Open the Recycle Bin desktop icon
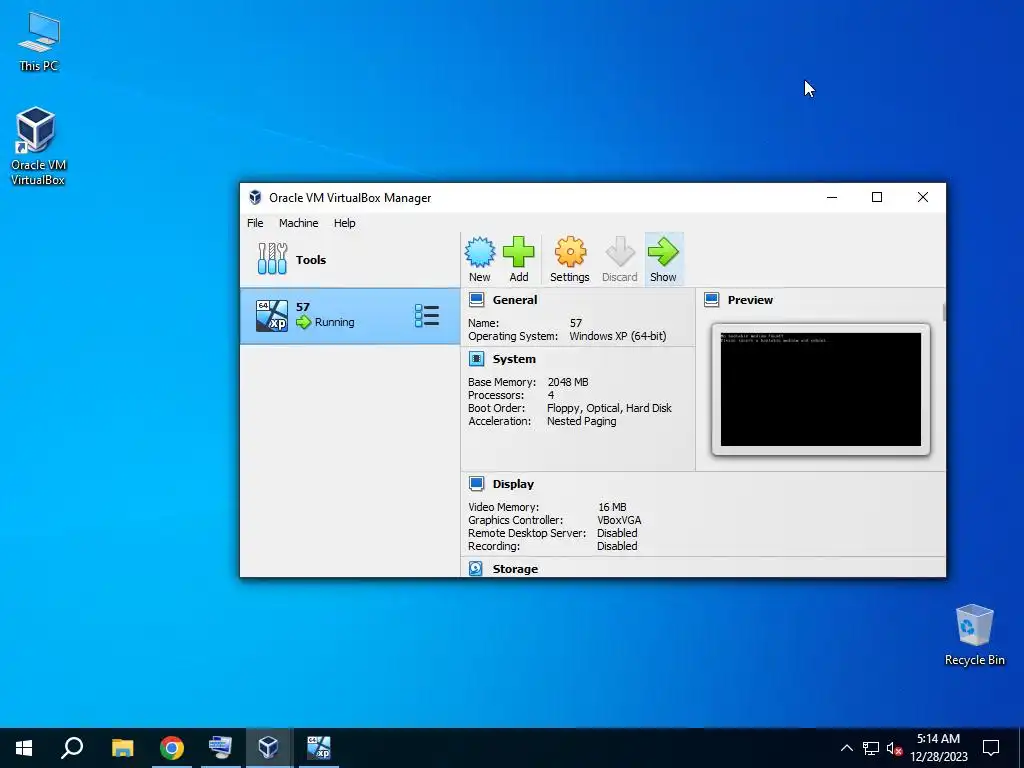 (974, 635)
